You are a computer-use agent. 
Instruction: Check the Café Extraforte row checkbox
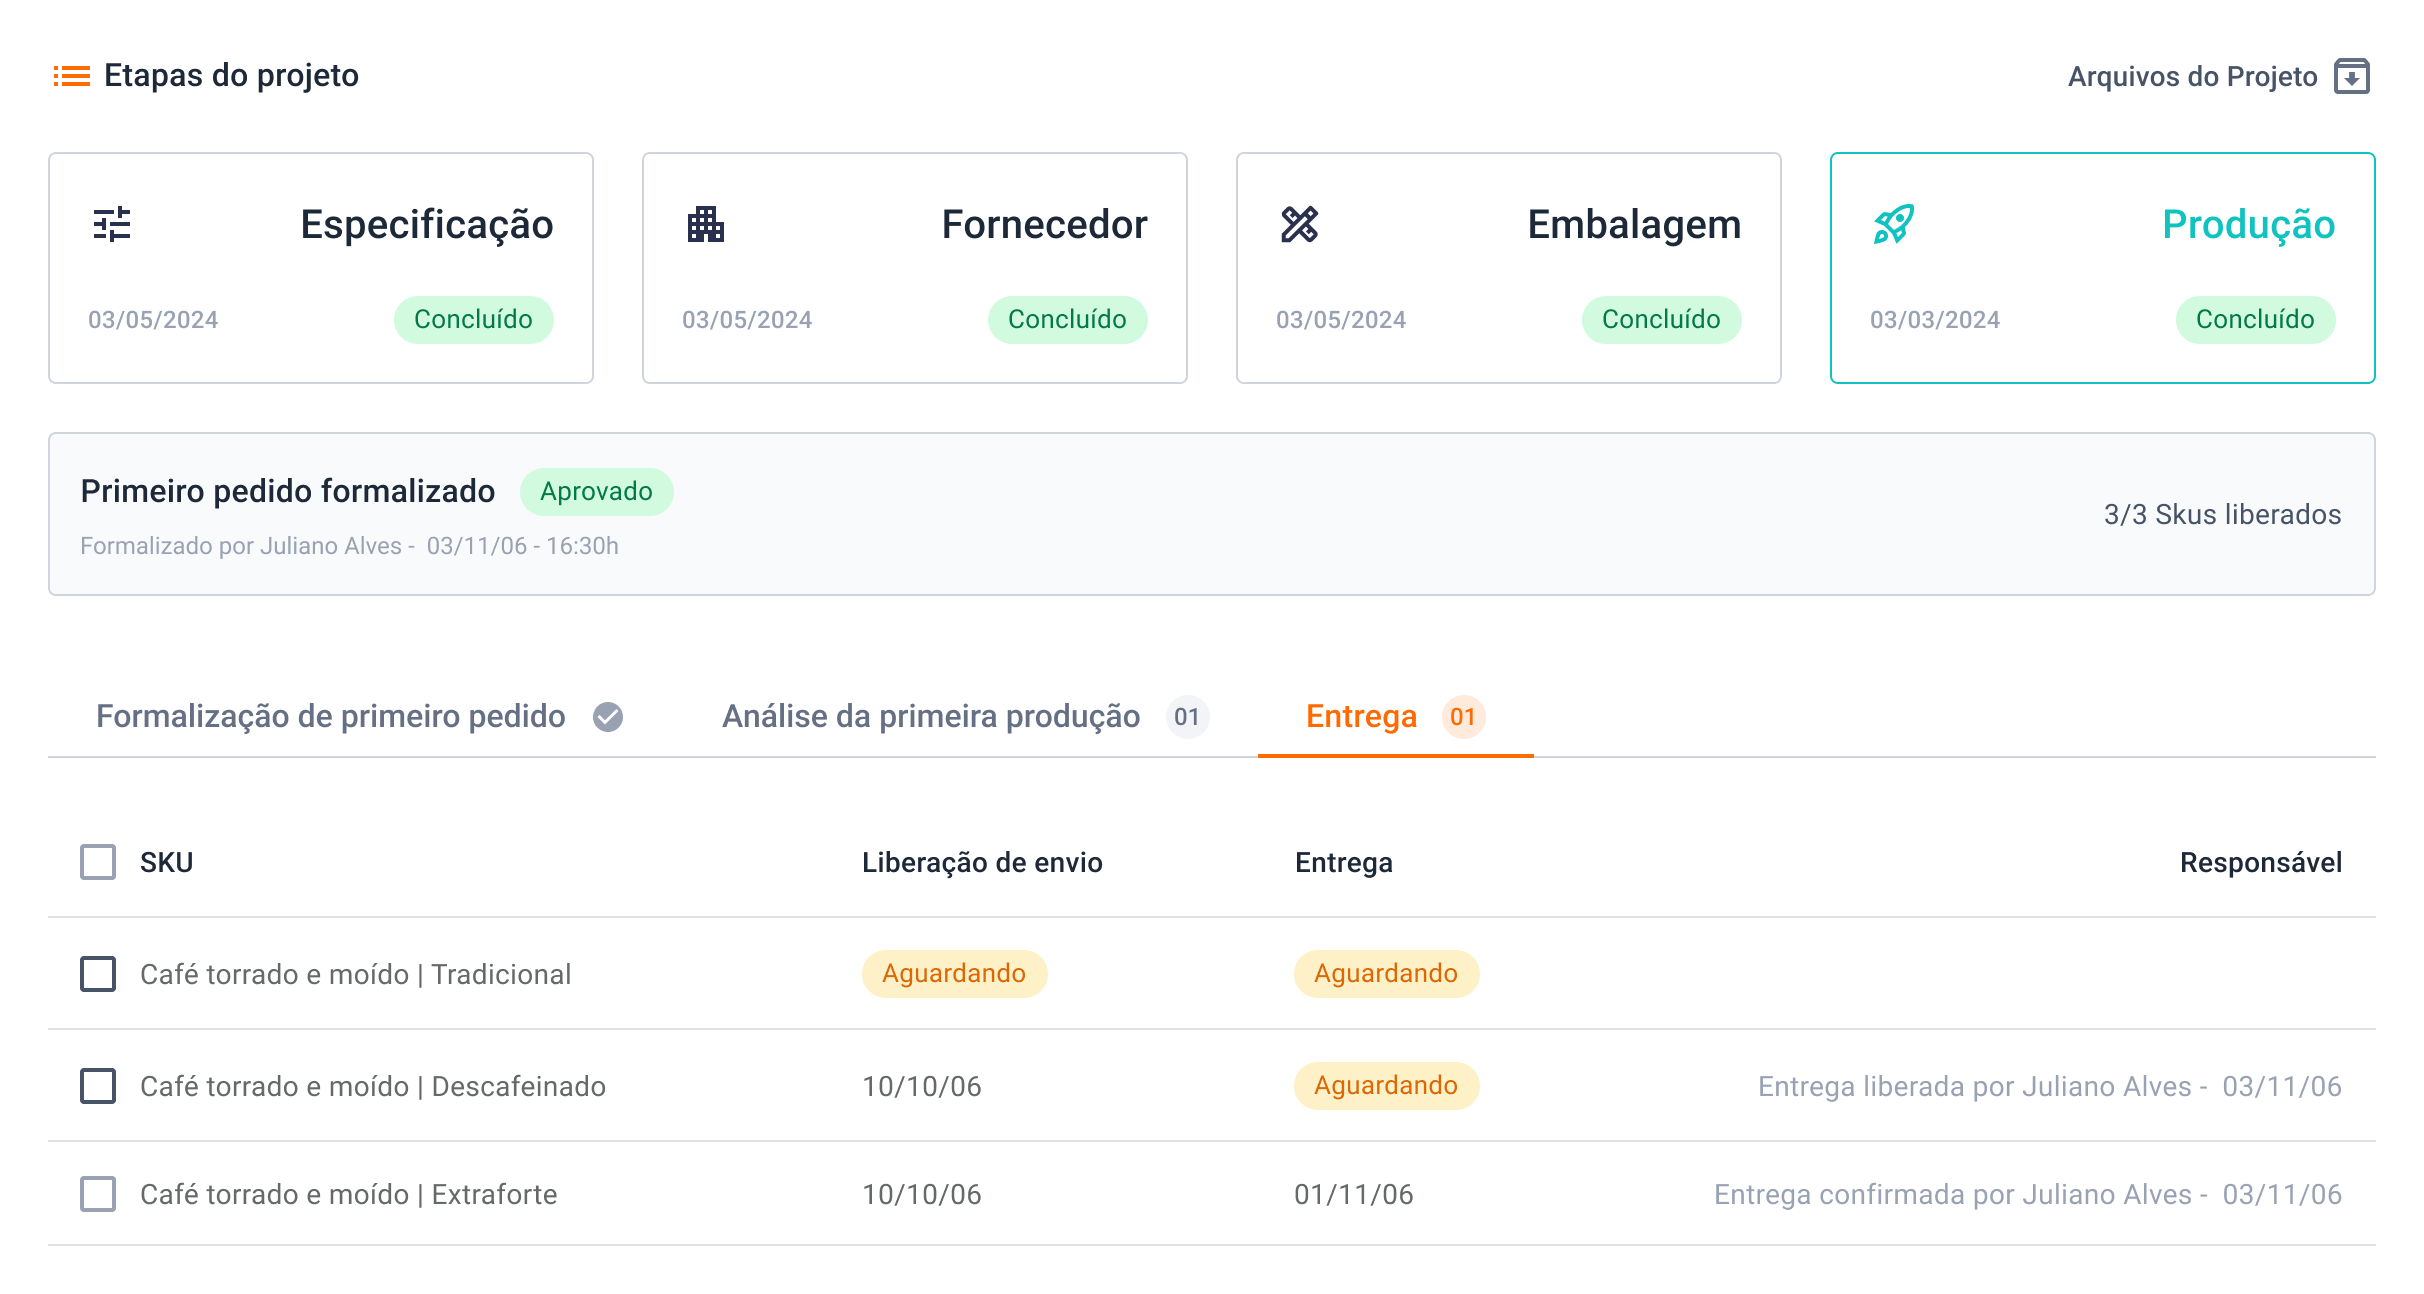coord(98,1194)
